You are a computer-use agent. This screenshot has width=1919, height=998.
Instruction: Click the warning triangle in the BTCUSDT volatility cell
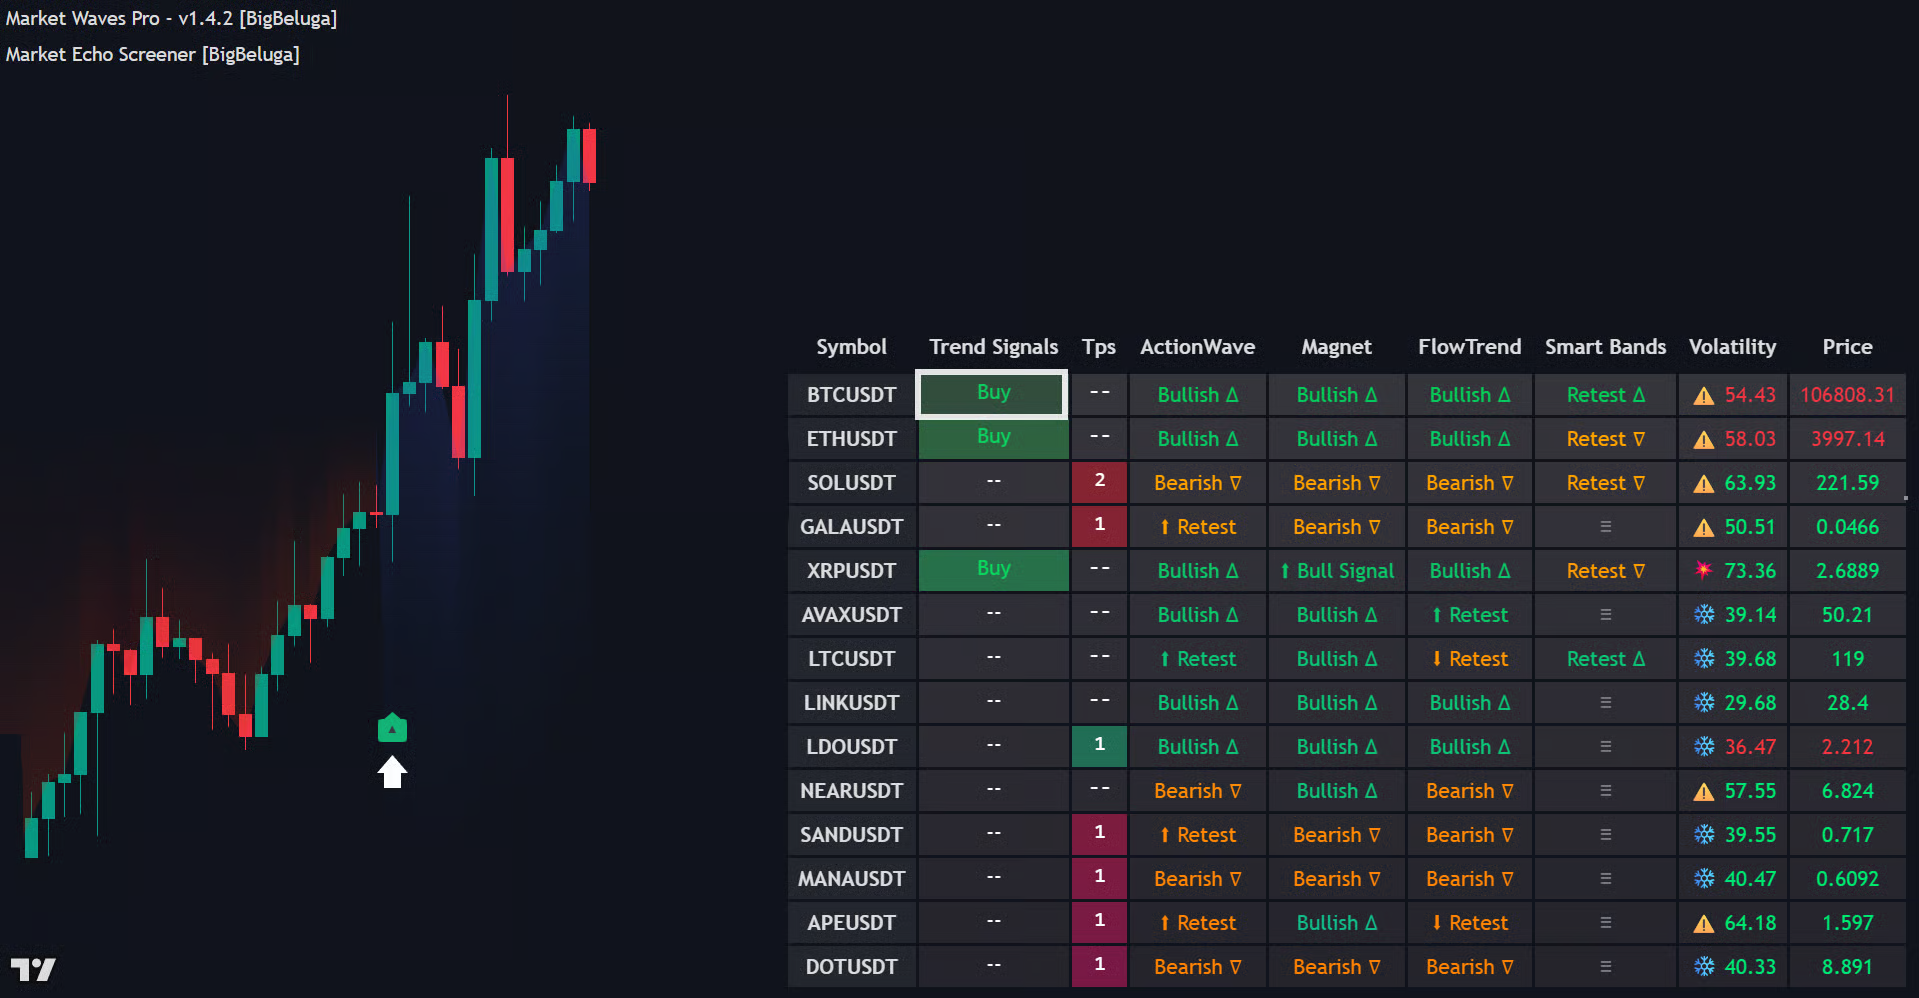(x=1703, y=396)
